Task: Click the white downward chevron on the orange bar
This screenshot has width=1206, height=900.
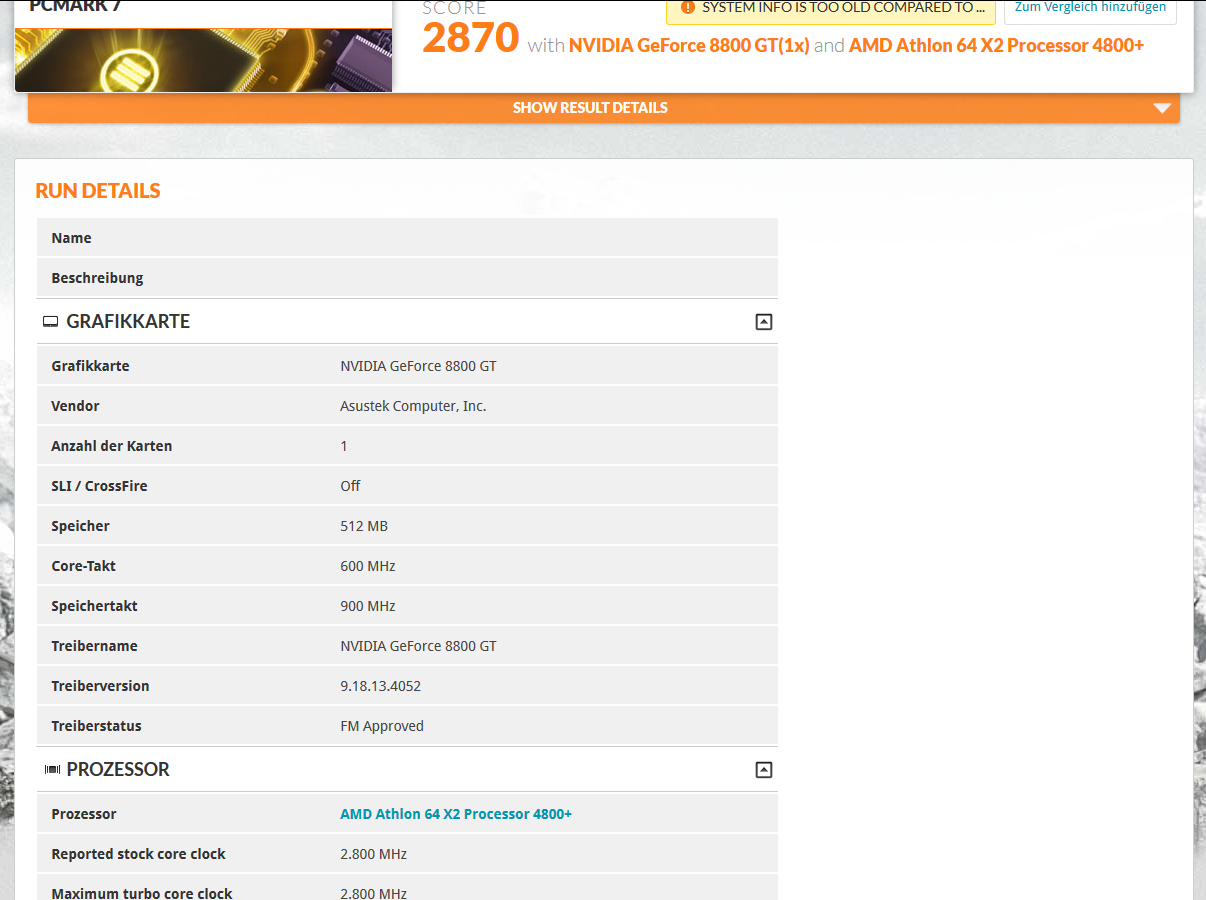Action: pos(1162,107)
